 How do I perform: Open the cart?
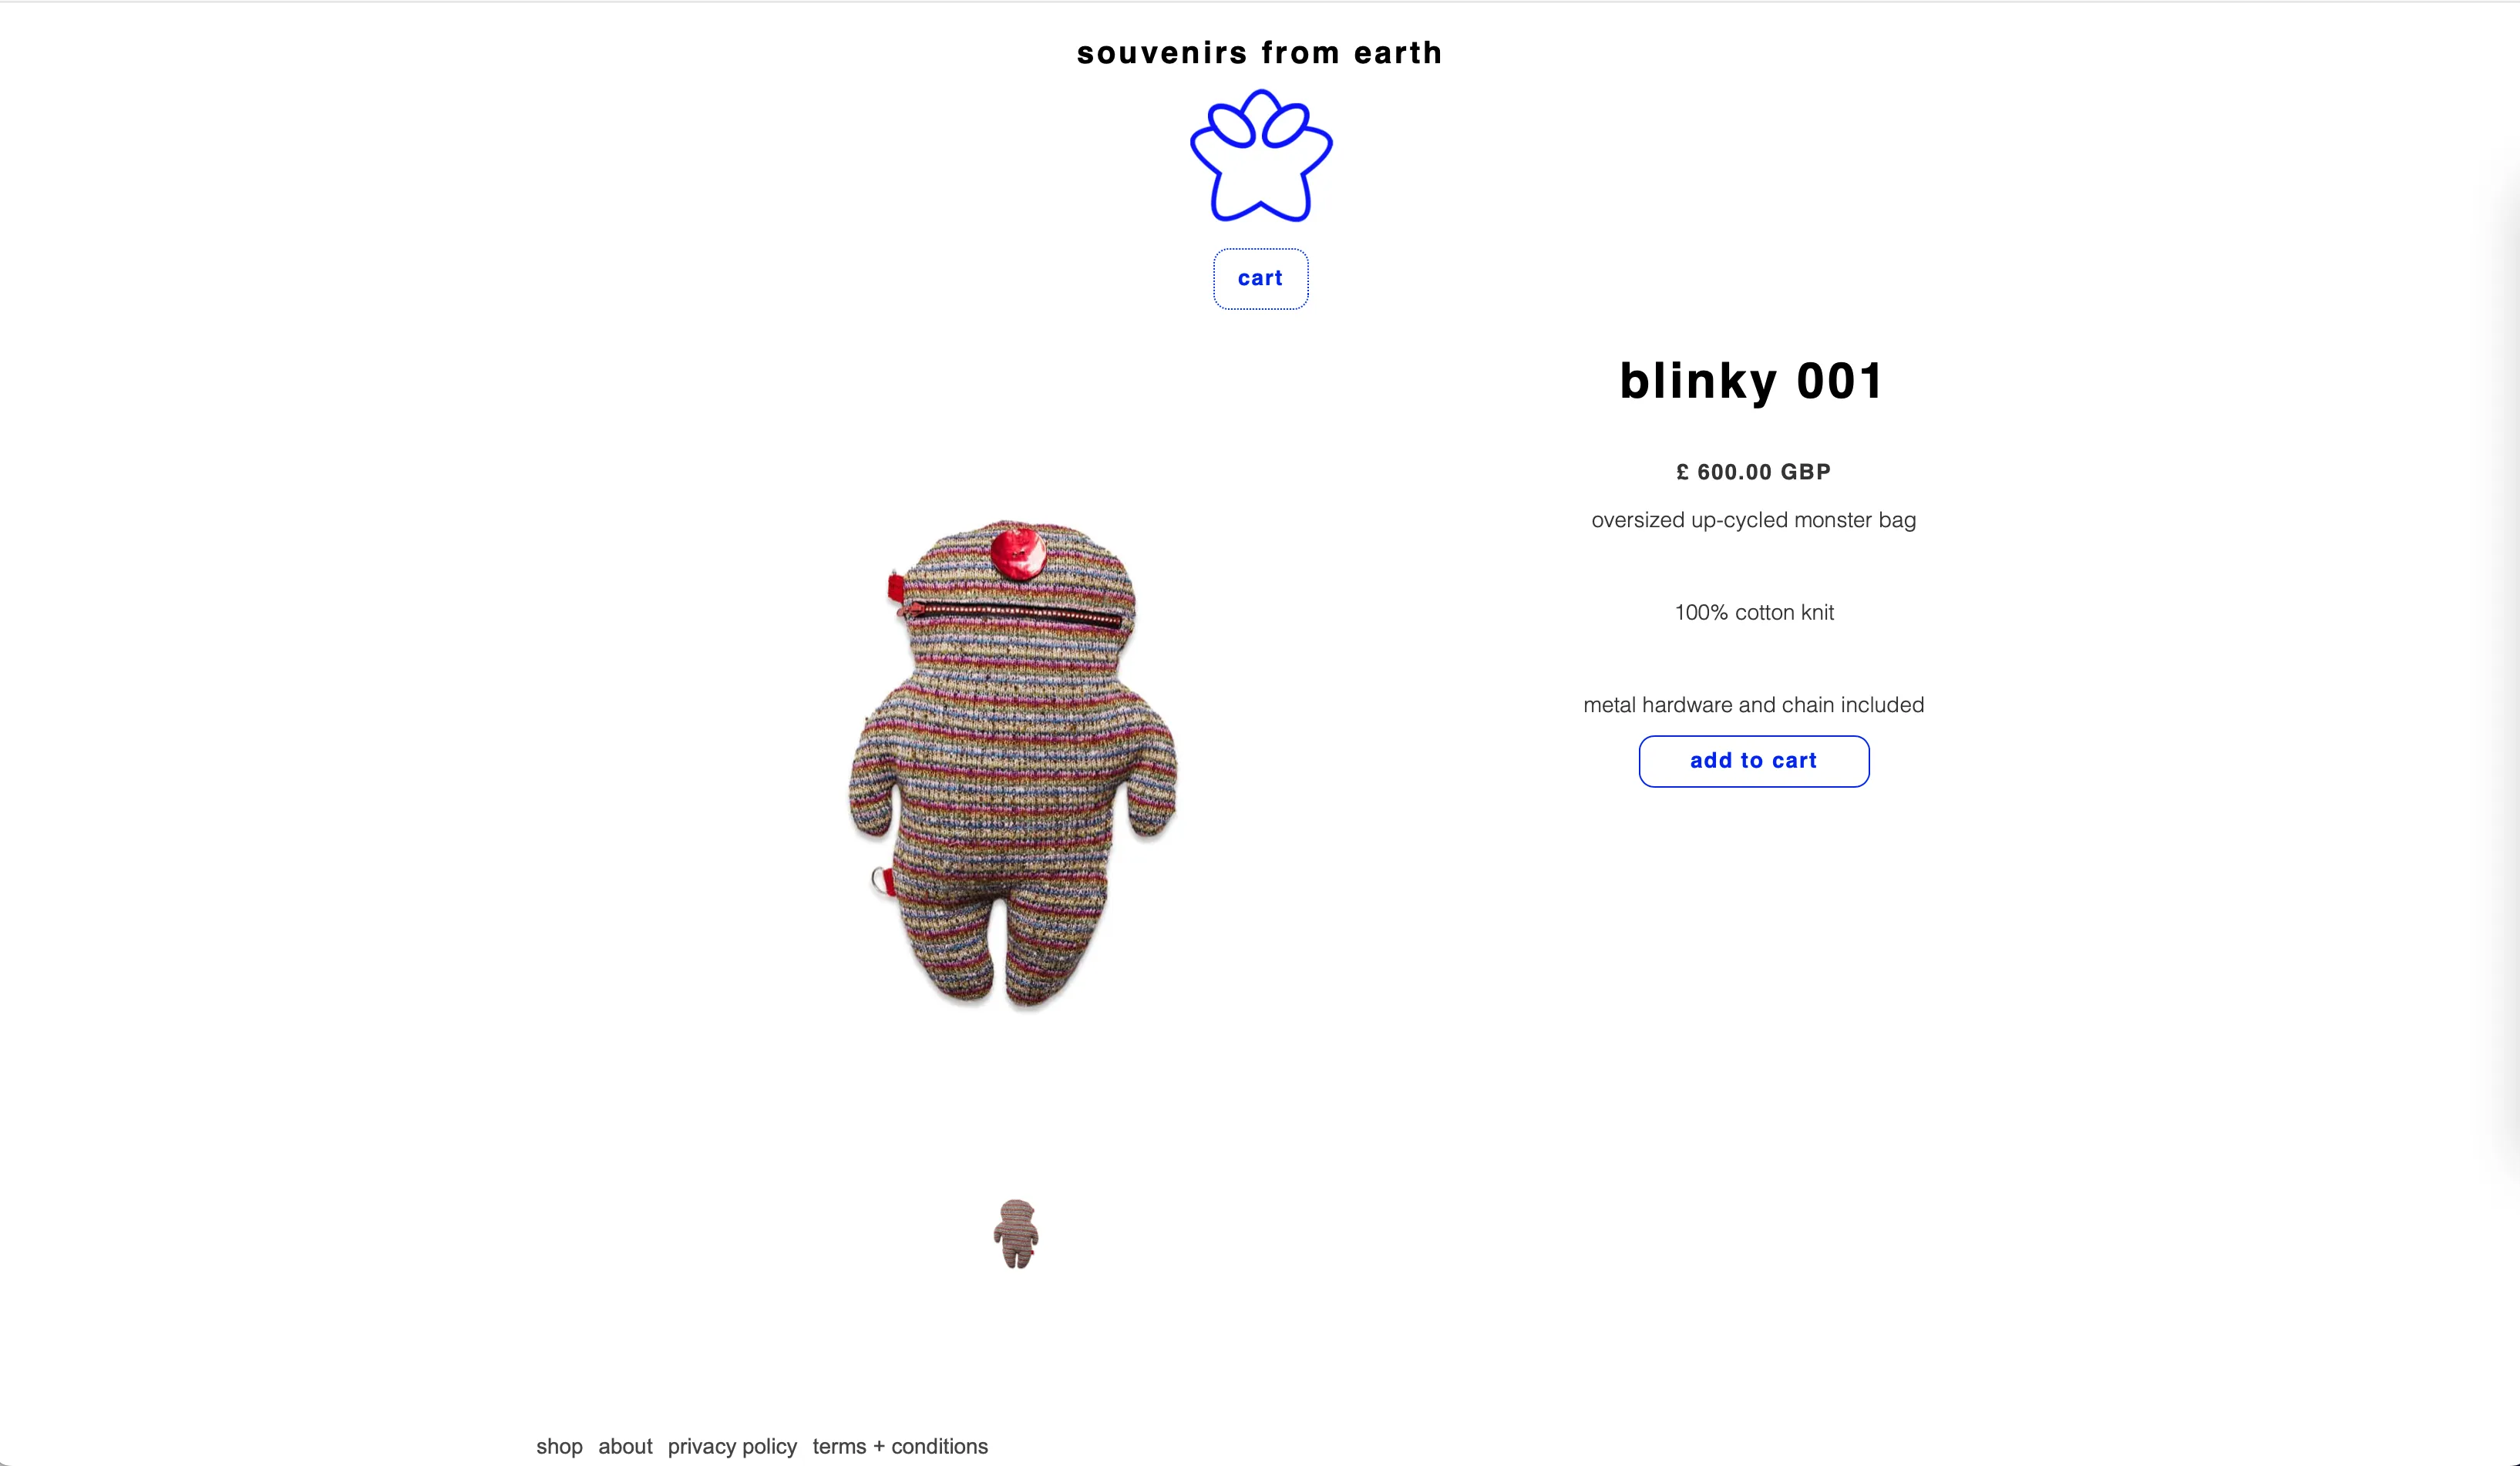(x=1260, y=279)
